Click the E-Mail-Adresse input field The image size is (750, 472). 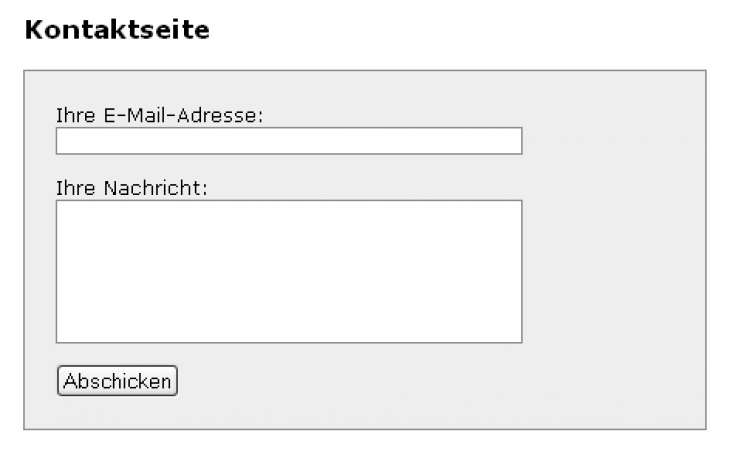(288, 142)
